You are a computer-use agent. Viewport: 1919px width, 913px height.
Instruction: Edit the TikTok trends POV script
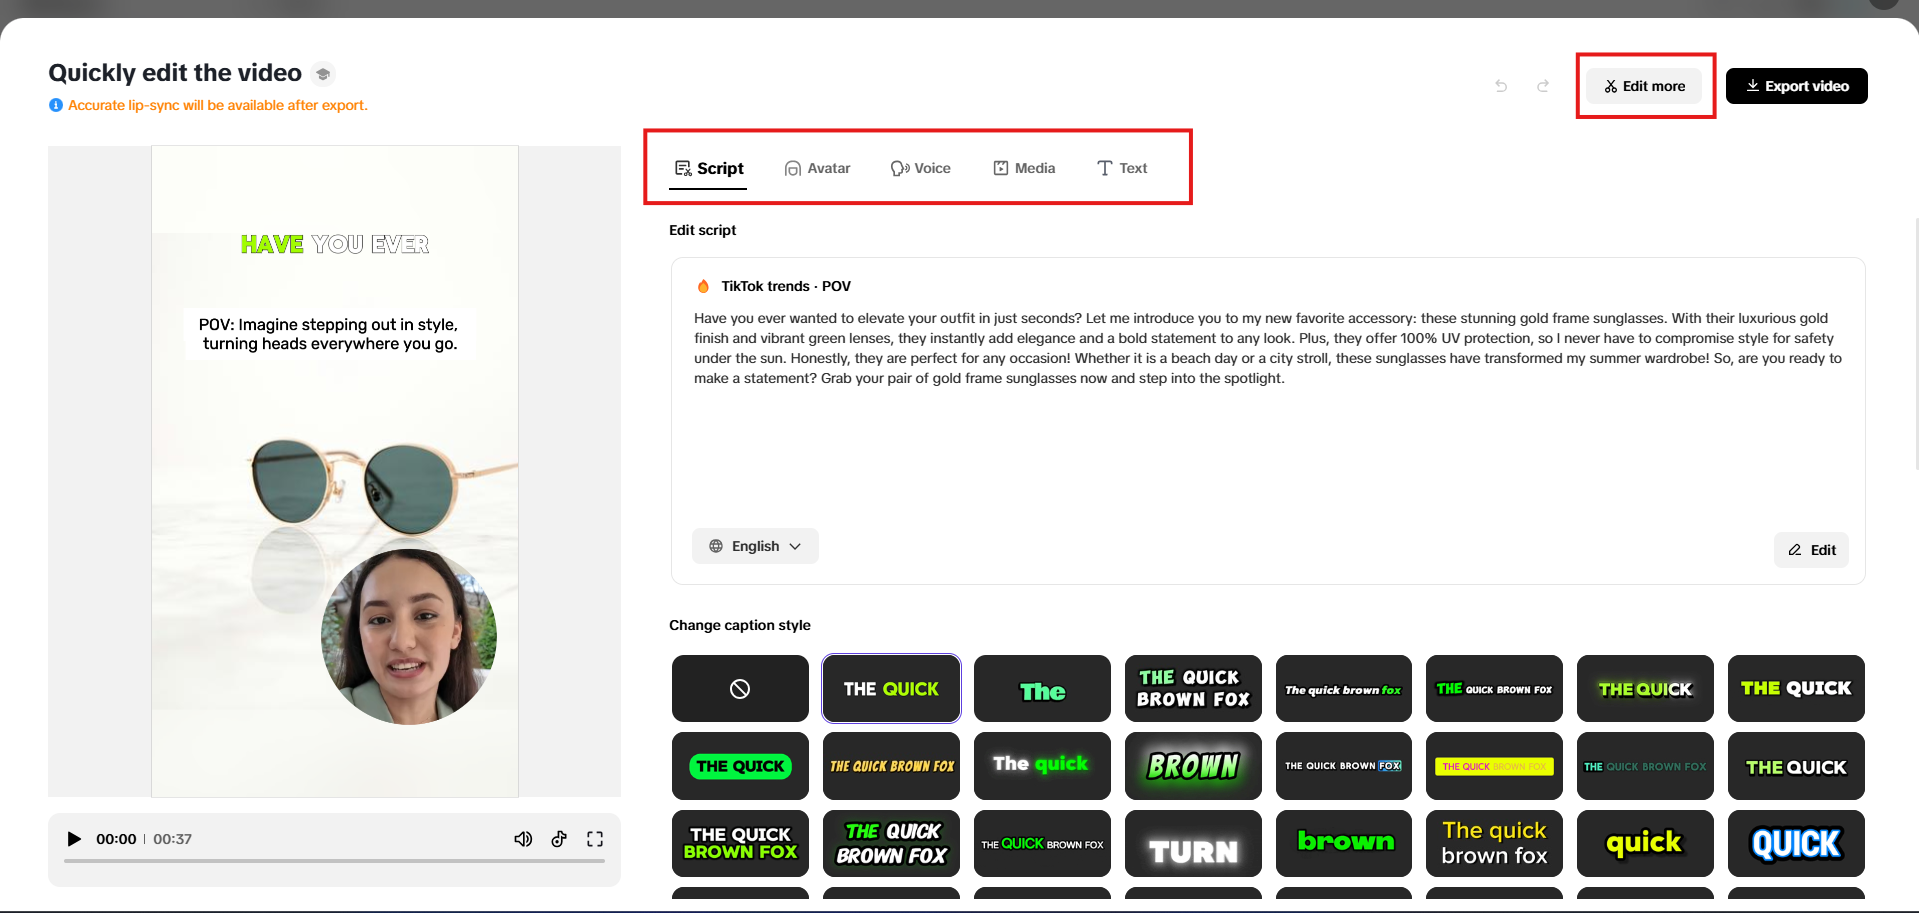(1810, 550)
